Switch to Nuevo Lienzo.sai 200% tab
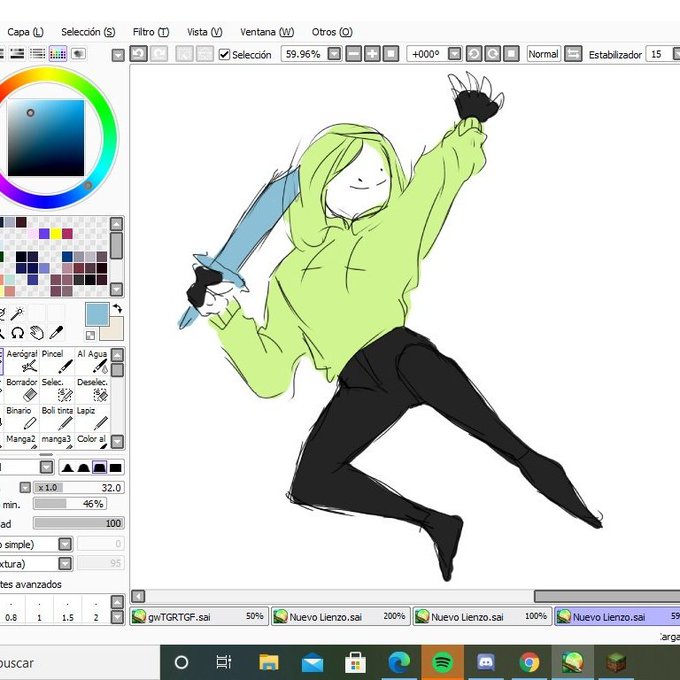 tap(340, 616)
